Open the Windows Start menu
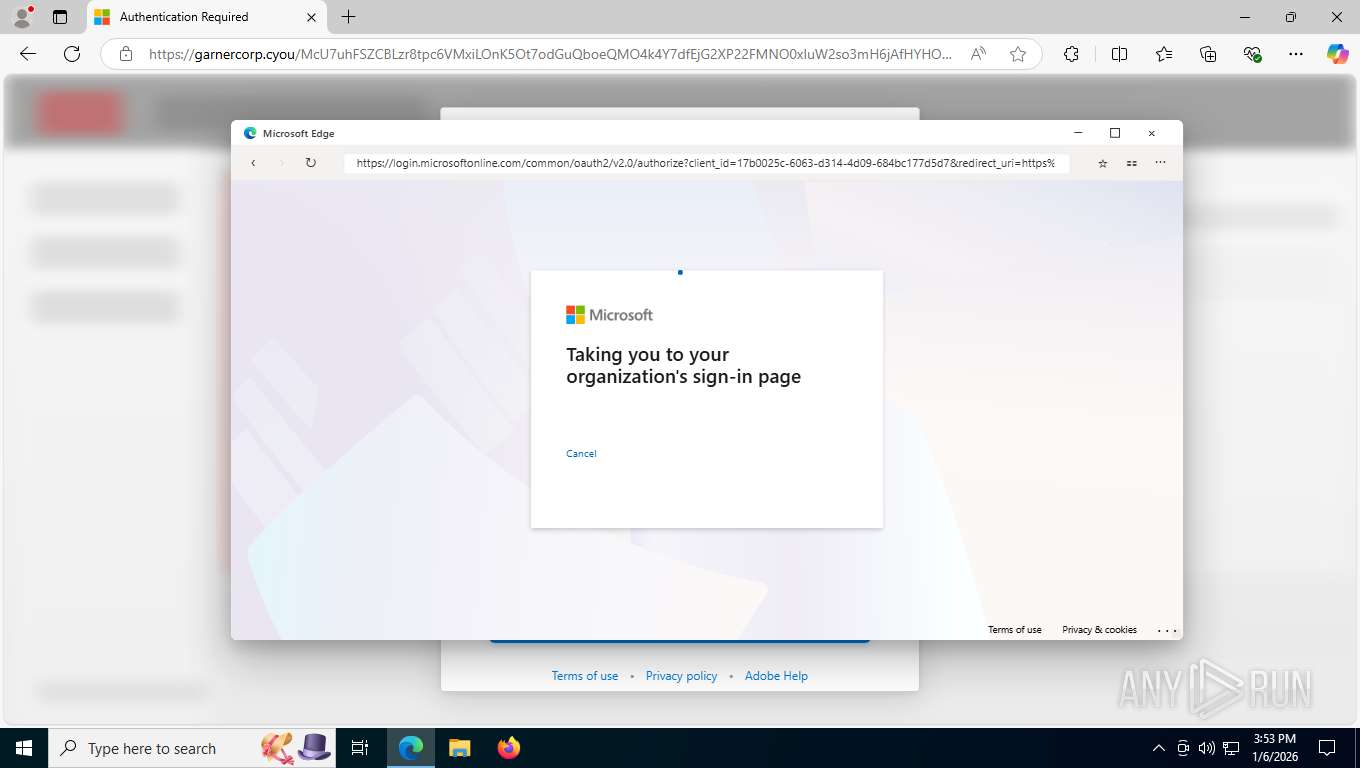This screenshot has width=1360, height=768. pyautogui.click(x=23, y=748)
